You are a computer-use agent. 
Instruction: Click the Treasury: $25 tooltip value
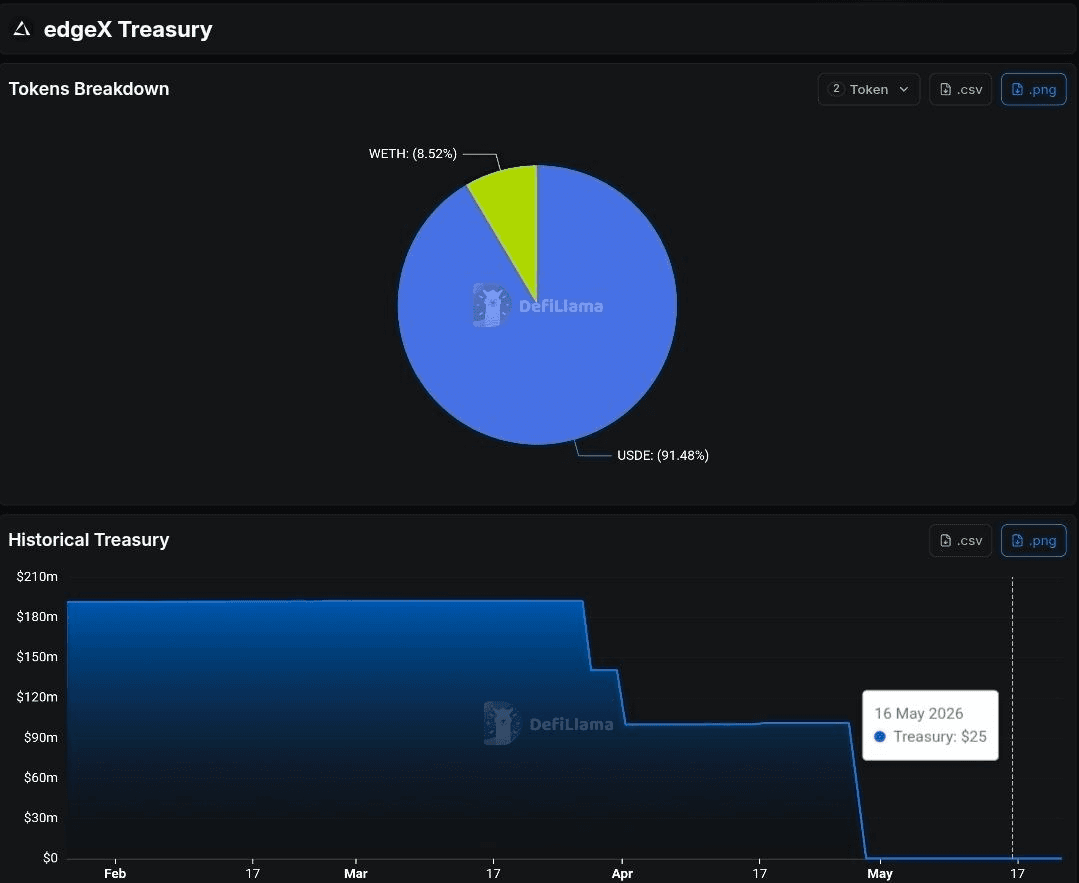940,737
